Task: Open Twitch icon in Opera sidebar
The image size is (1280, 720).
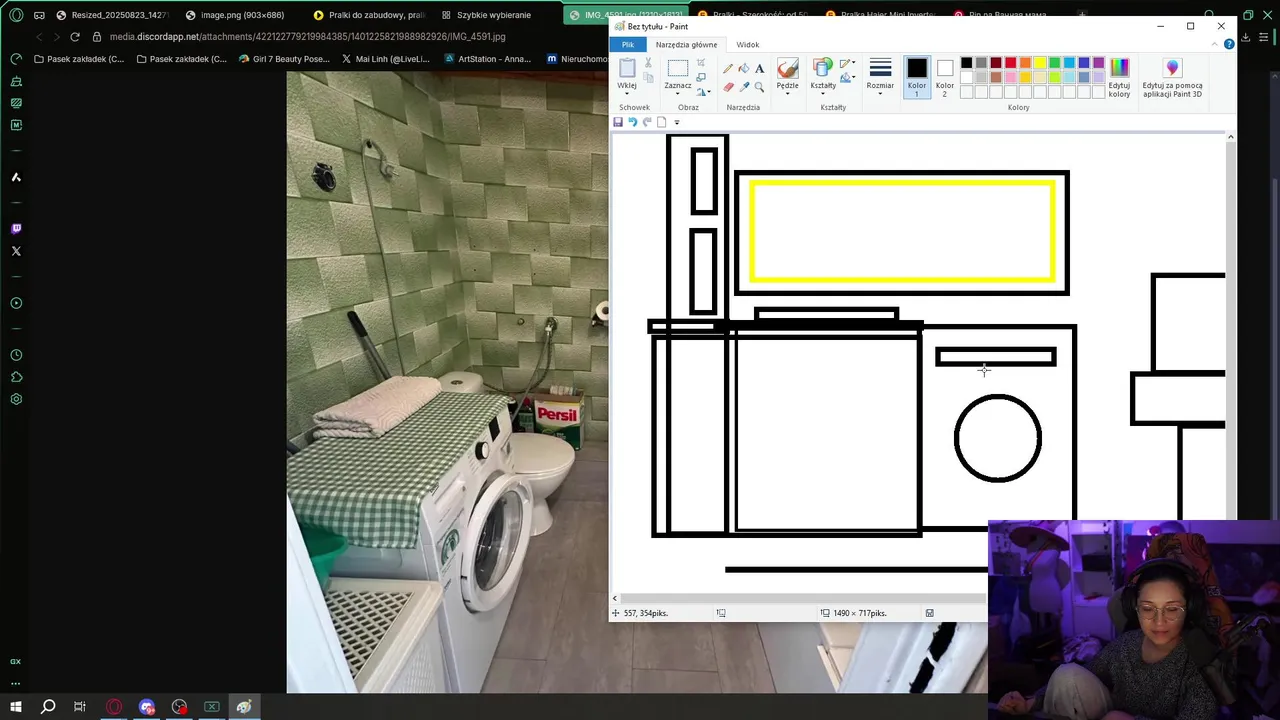Action: (x=16, y=229)
